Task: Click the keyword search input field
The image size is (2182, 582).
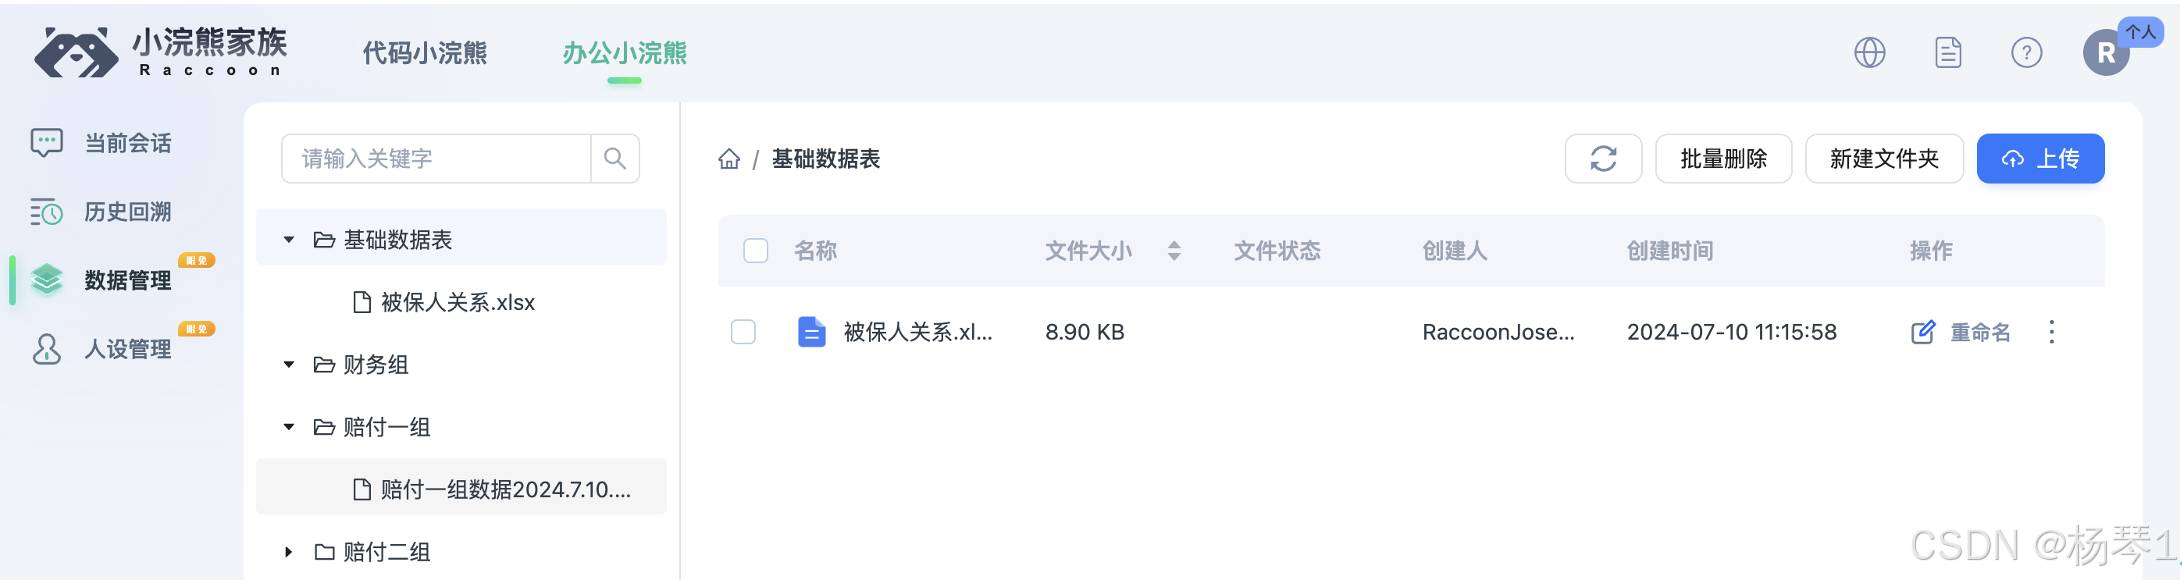Action: (x=437, y=158)
